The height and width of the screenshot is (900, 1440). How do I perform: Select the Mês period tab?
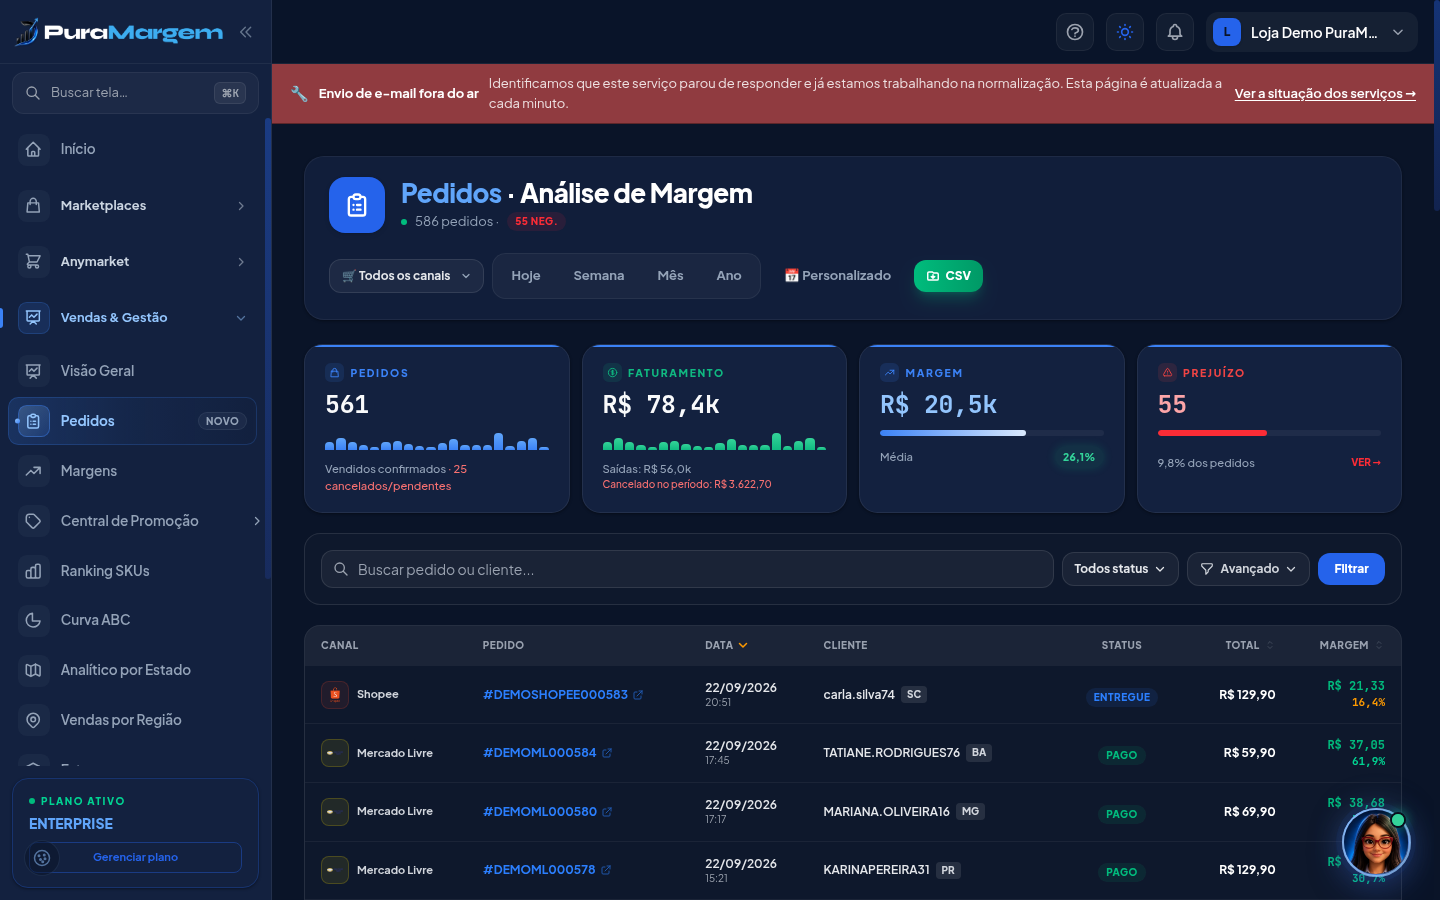pos(670,276)
